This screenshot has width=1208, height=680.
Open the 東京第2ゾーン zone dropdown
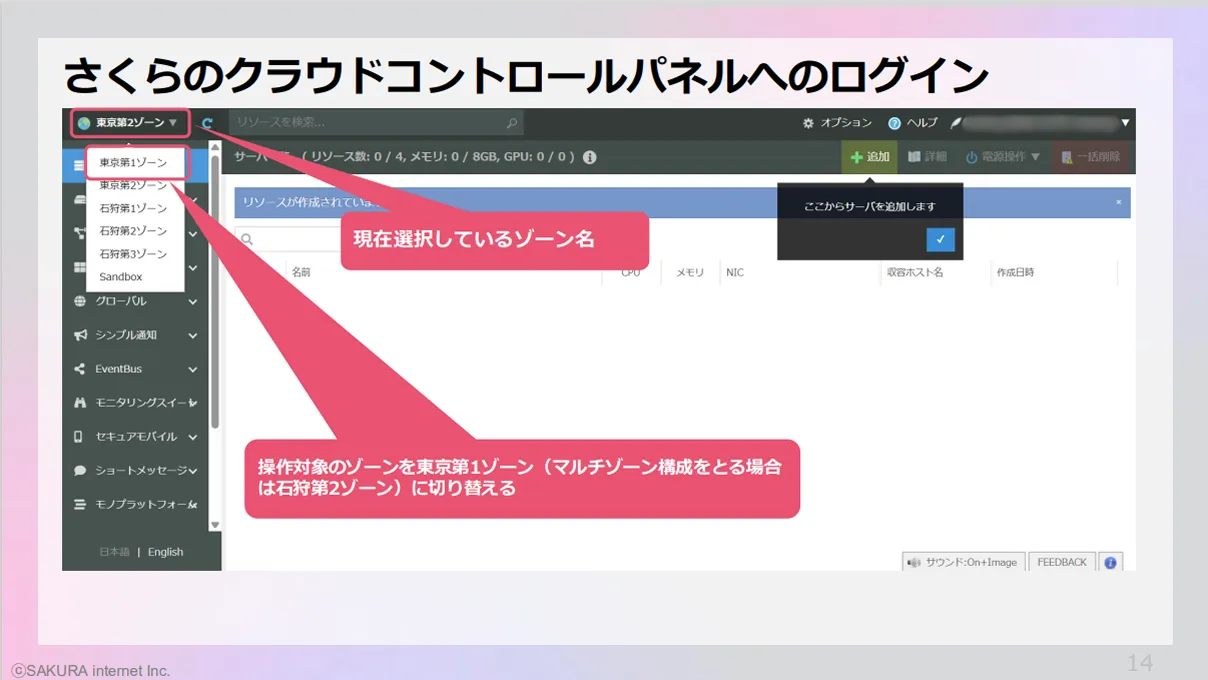point(129,123)
